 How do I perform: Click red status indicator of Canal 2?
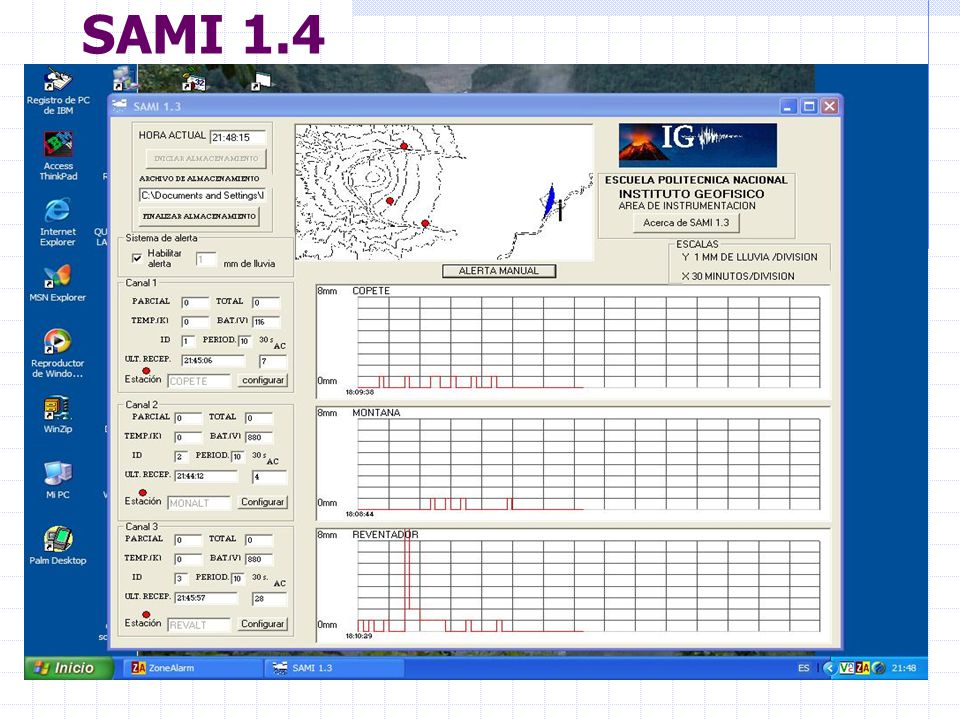coord(143,492)
